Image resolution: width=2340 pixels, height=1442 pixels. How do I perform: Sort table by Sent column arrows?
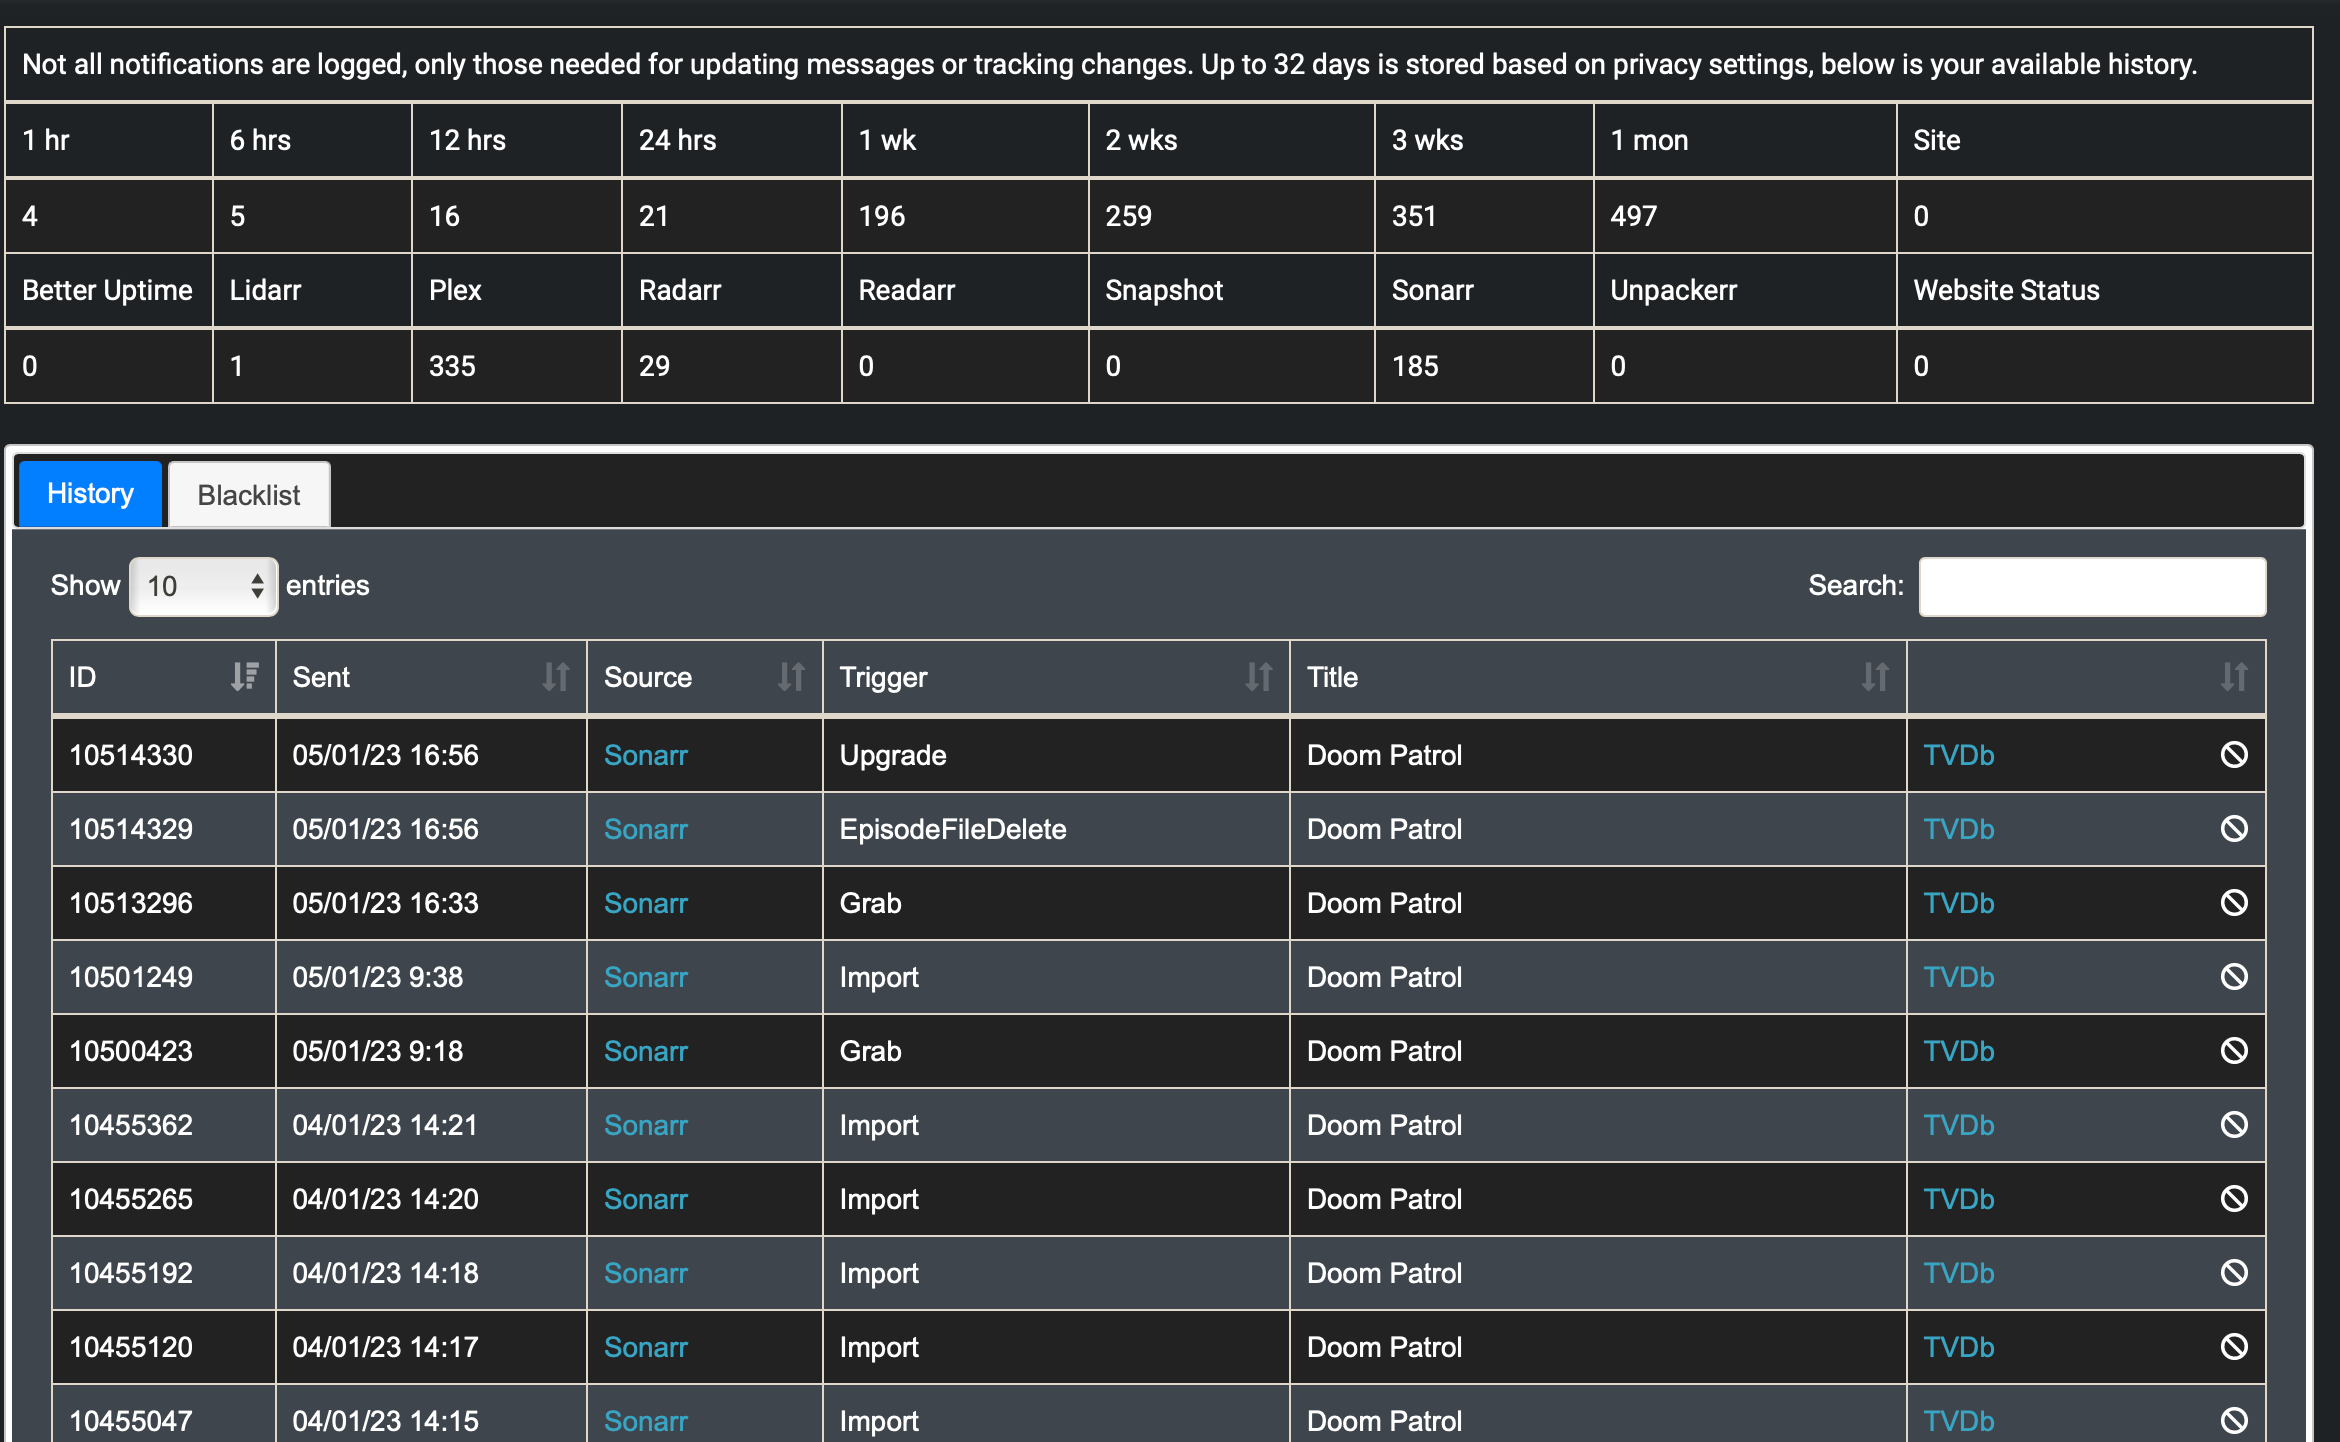[x=555, y=677]
